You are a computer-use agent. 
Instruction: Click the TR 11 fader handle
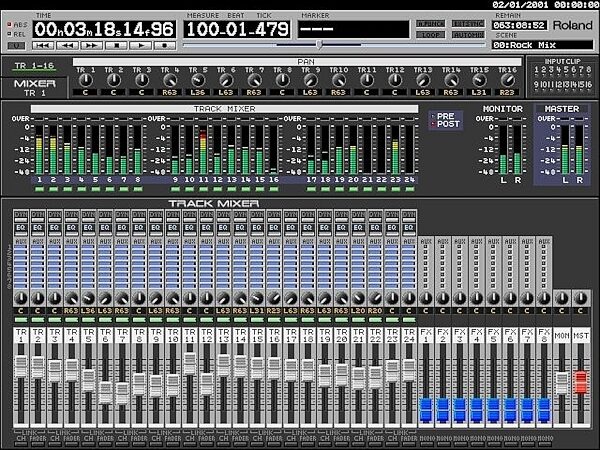(189, 363)
